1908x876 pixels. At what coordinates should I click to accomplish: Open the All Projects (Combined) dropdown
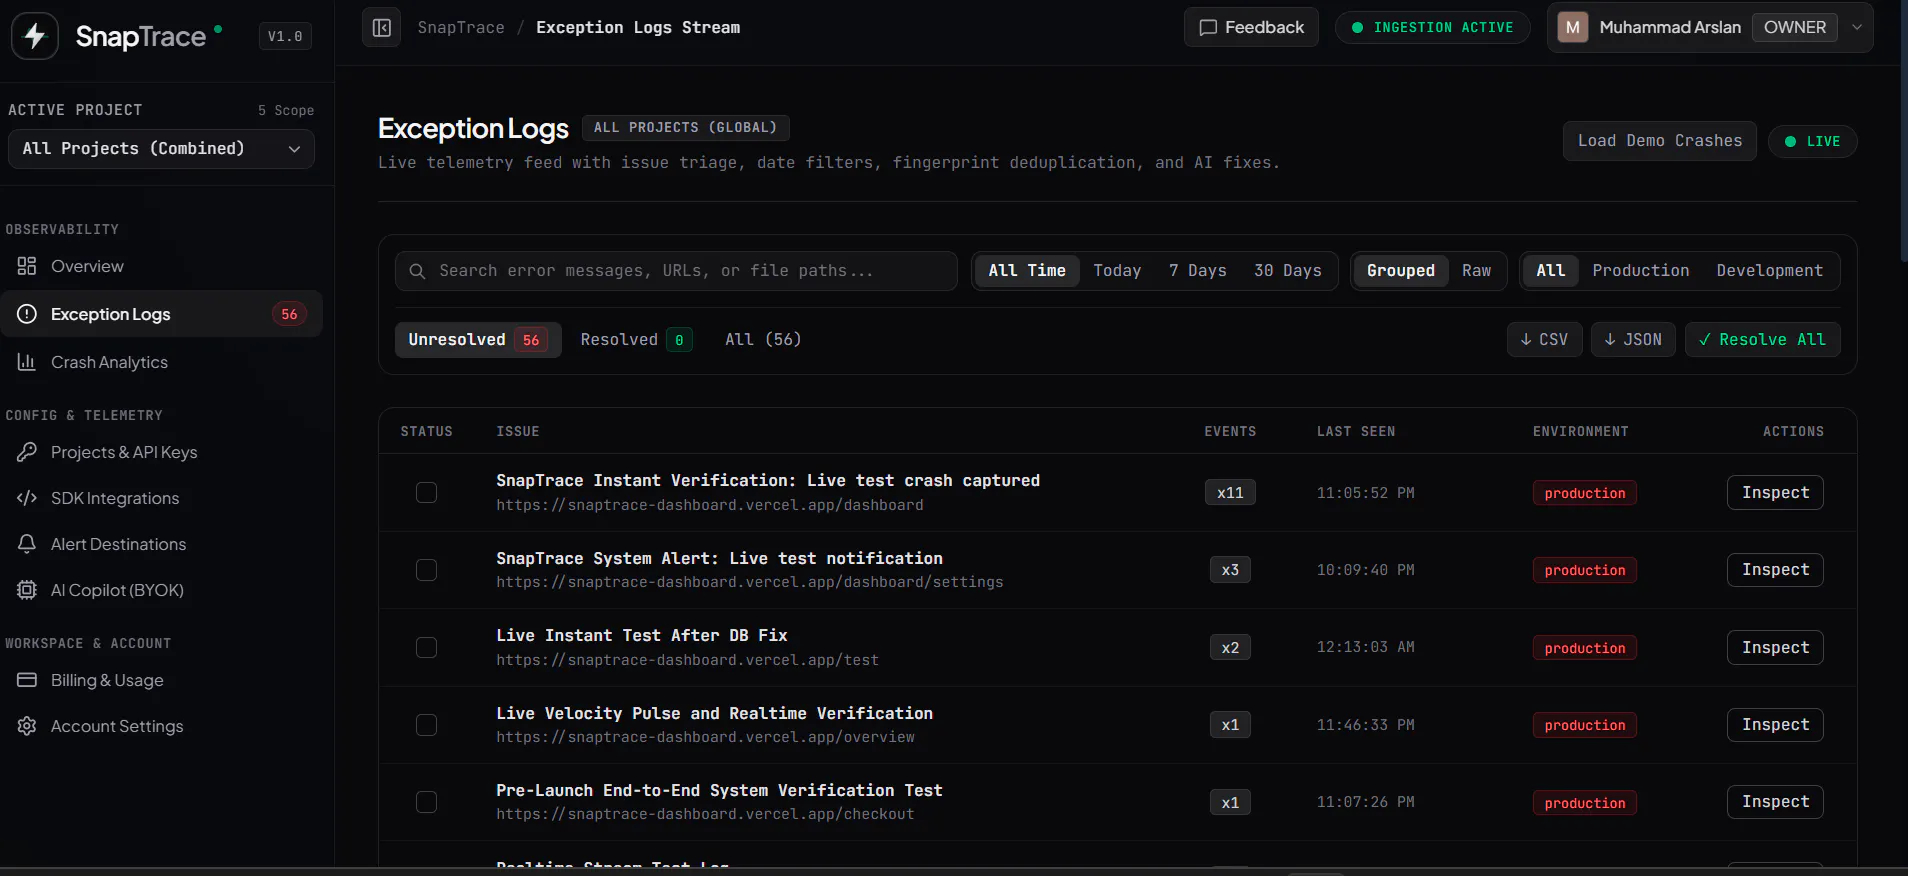(161, 149)
